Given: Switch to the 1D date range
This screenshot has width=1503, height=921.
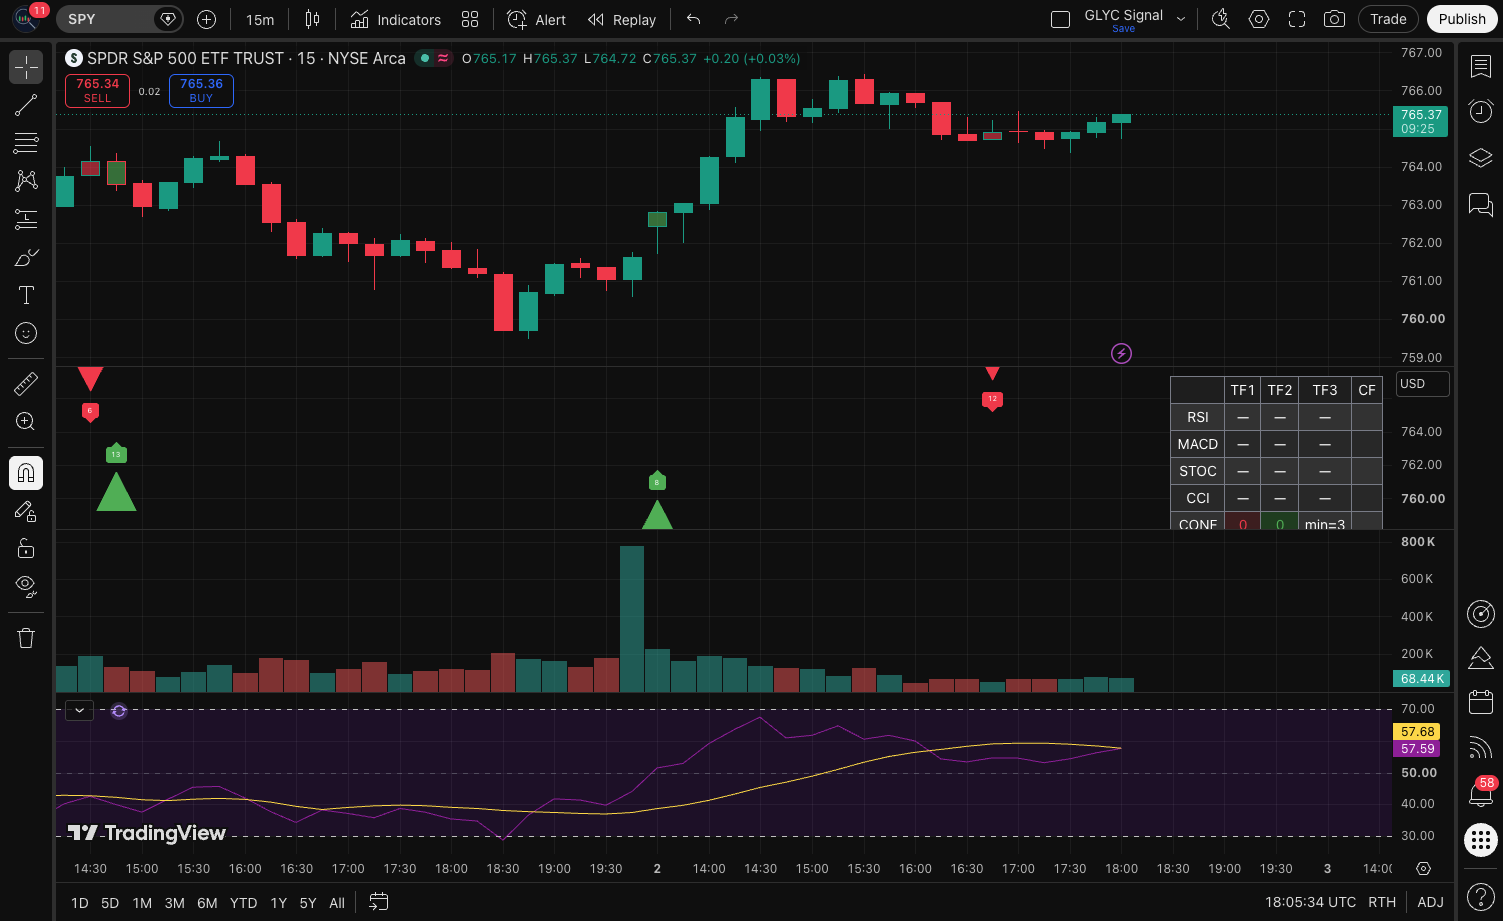Looking at the screenshot, I should (x=80, y=903).
